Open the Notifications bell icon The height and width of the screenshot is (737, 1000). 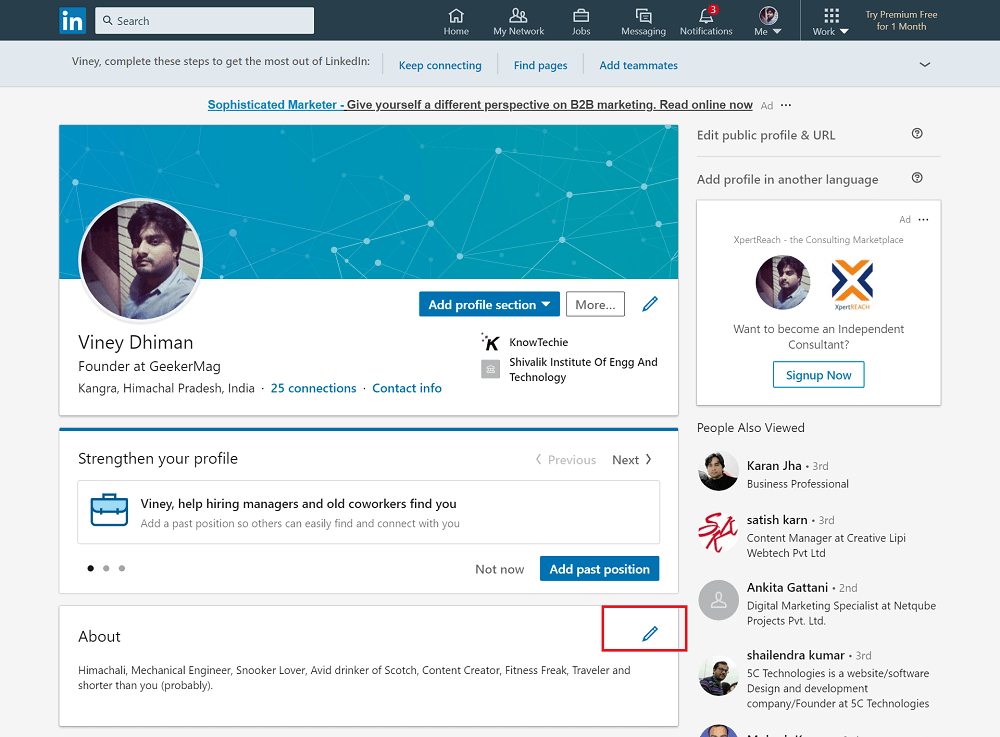pos(706,22)
